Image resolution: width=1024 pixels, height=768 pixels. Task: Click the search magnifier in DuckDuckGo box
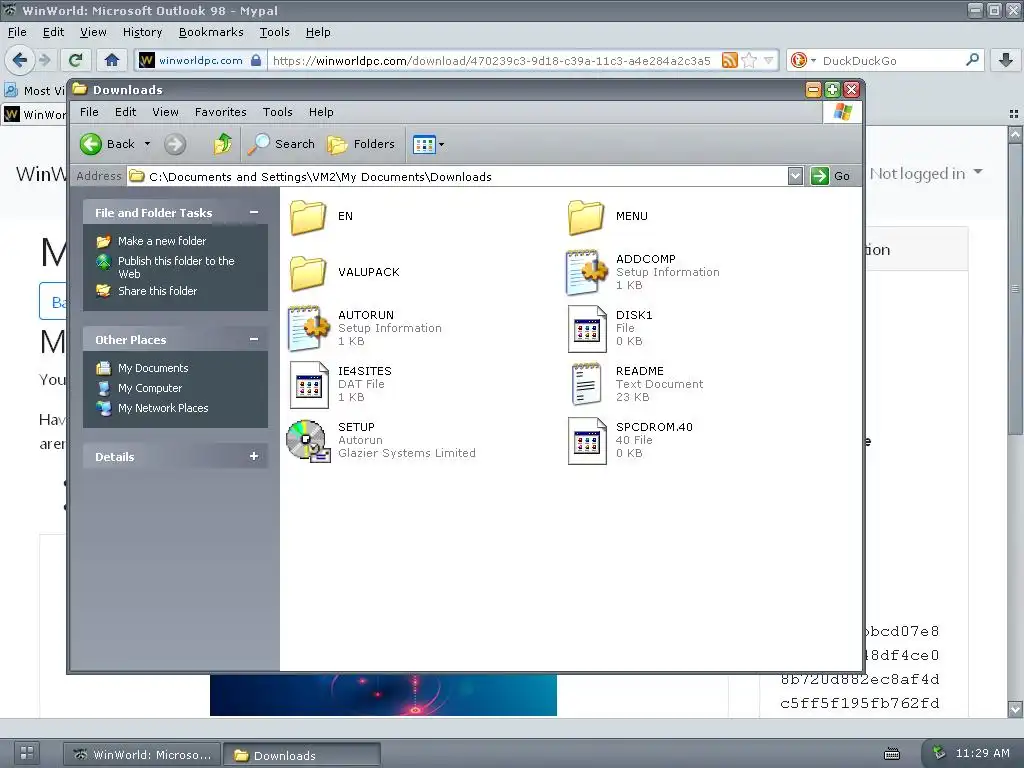pos(972,60)
